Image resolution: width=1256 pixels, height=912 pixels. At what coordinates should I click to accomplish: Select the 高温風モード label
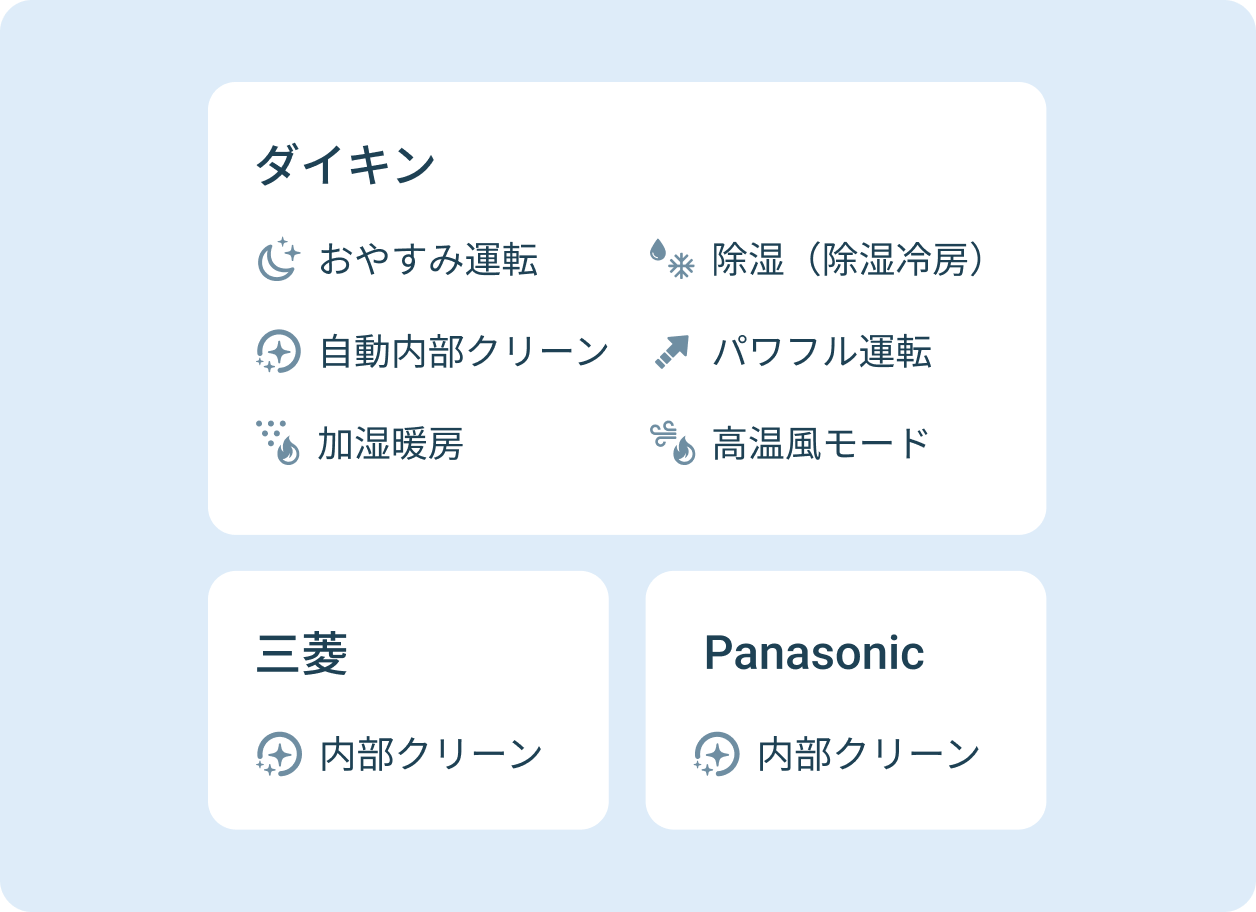click(x=821, y=443)
